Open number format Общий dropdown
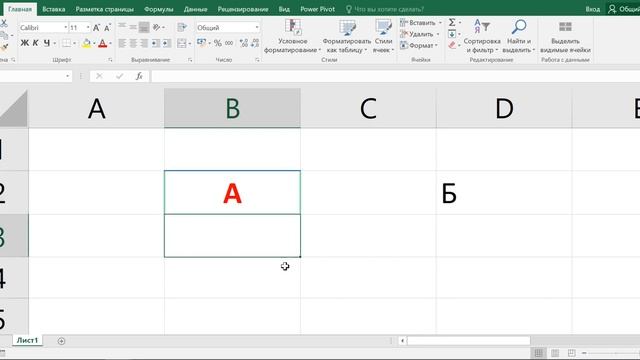 click(257, 27)
